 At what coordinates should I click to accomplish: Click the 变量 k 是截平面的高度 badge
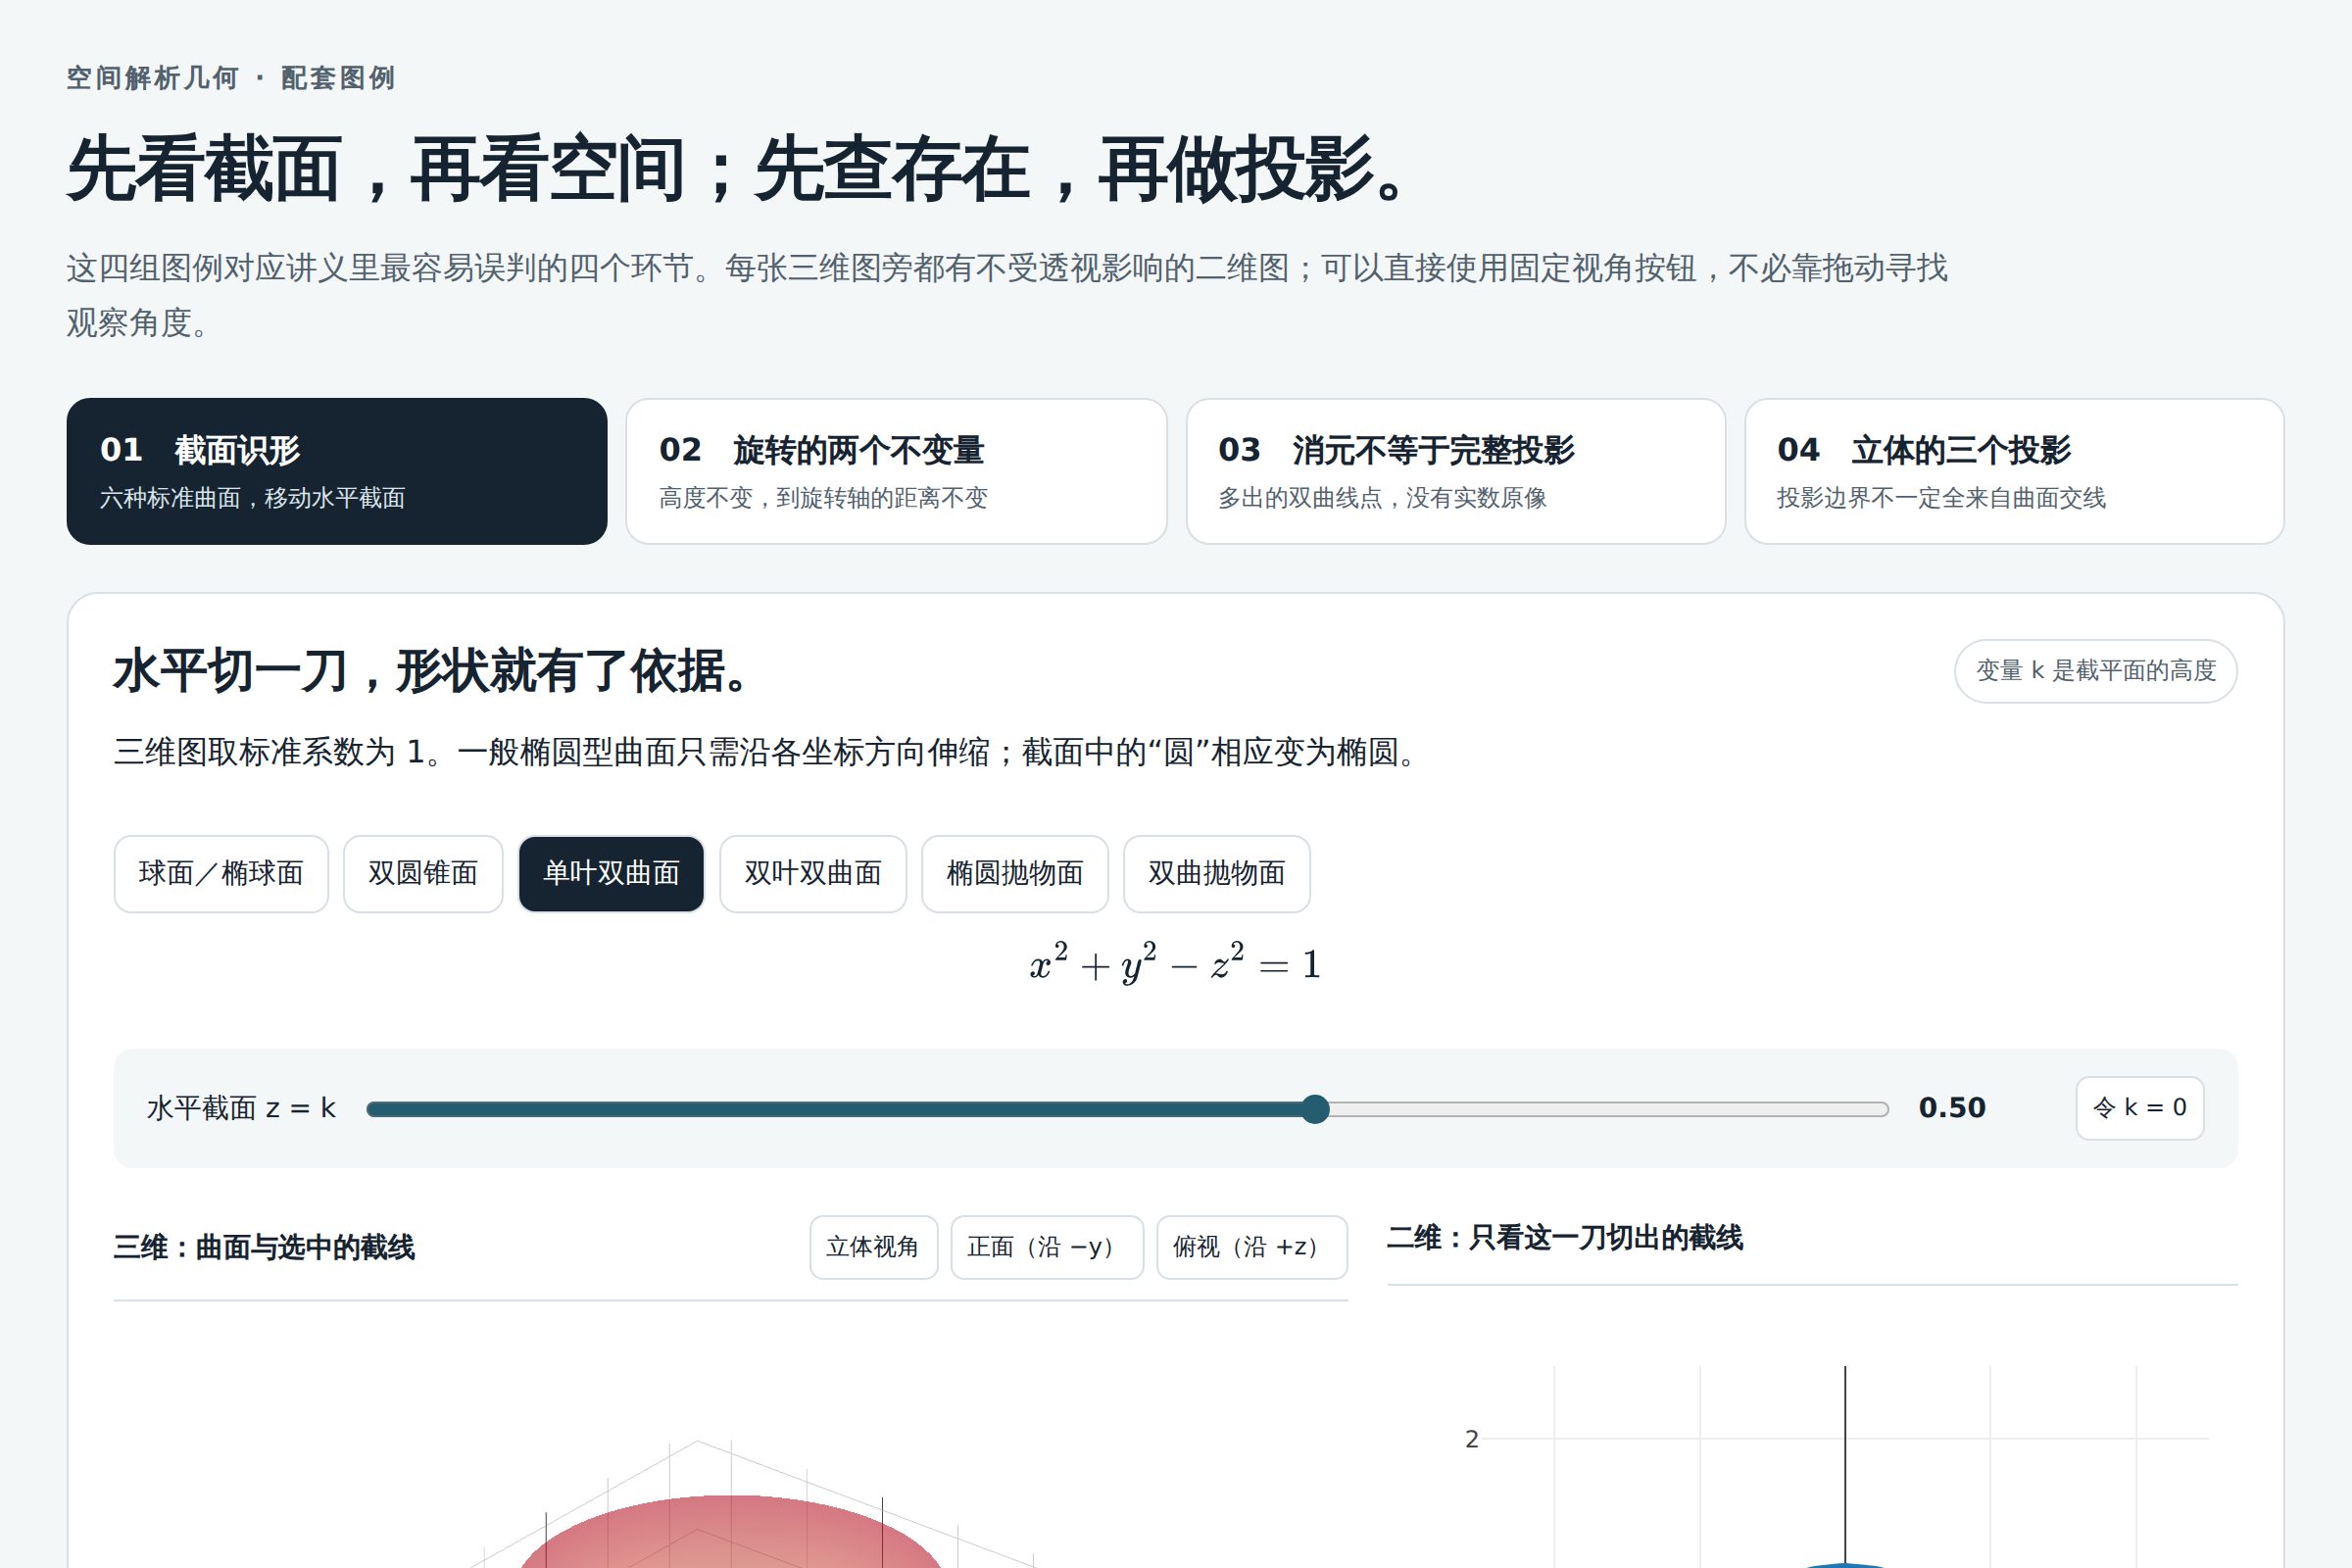[x=2096, y=671]
